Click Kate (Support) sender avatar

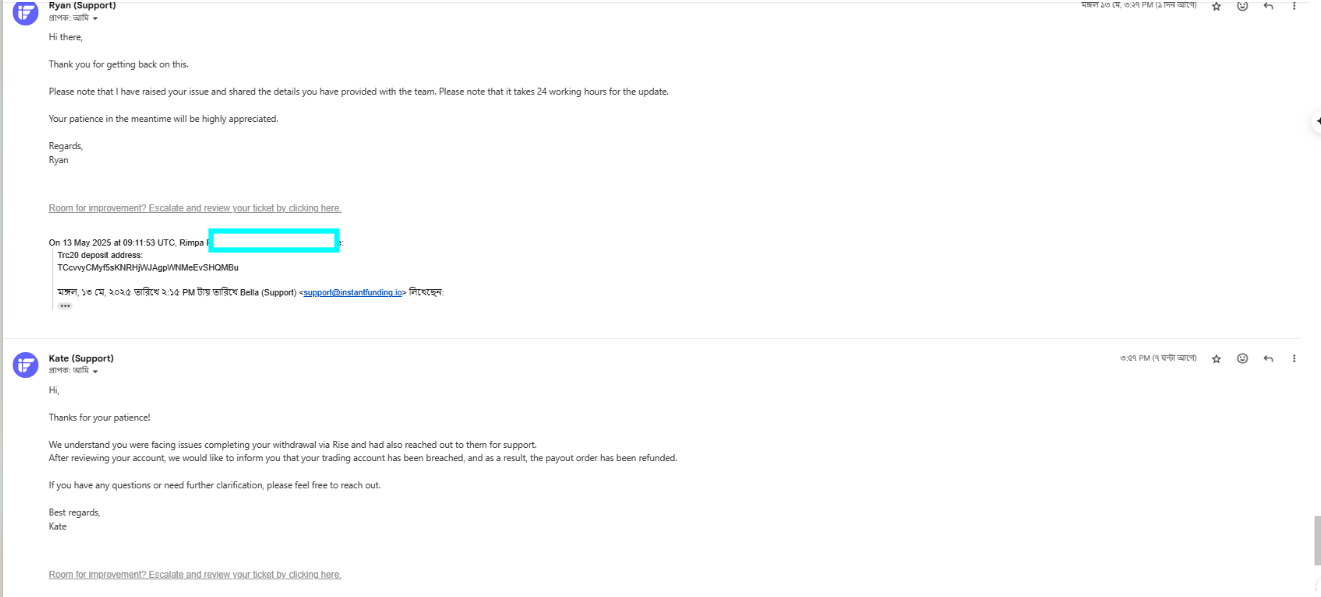click(25, 365)
